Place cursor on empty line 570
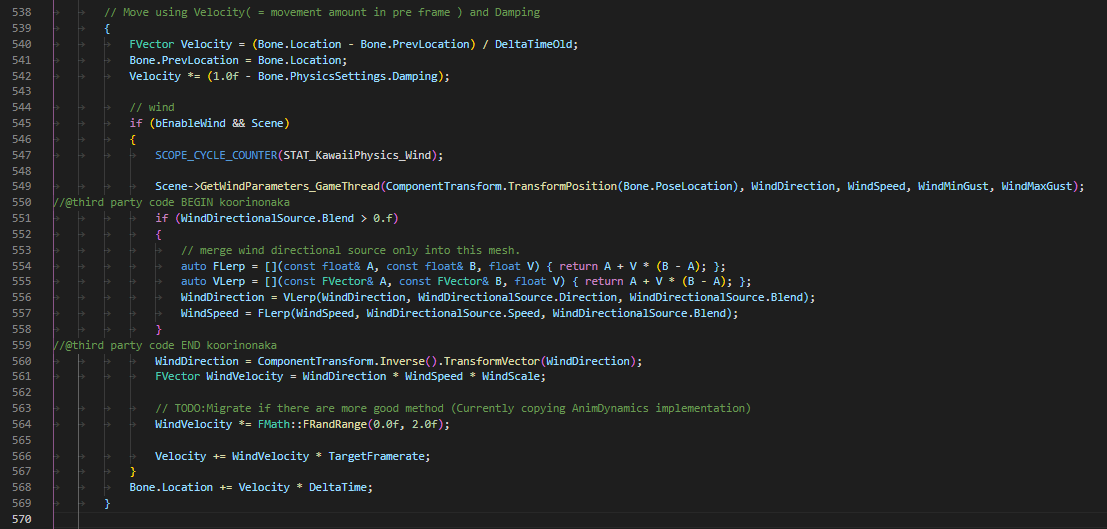This screenshot has width=1107, height=529. [579, 519]
